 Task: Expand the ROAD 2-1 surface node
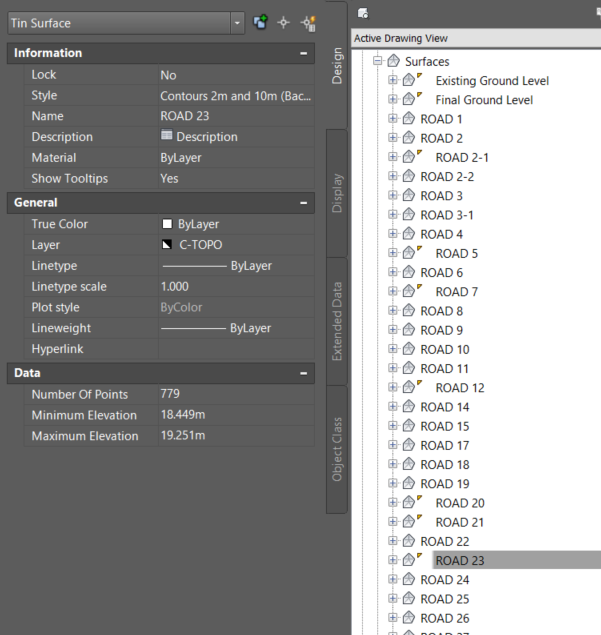pyautogui.click(x=392, y=157)
